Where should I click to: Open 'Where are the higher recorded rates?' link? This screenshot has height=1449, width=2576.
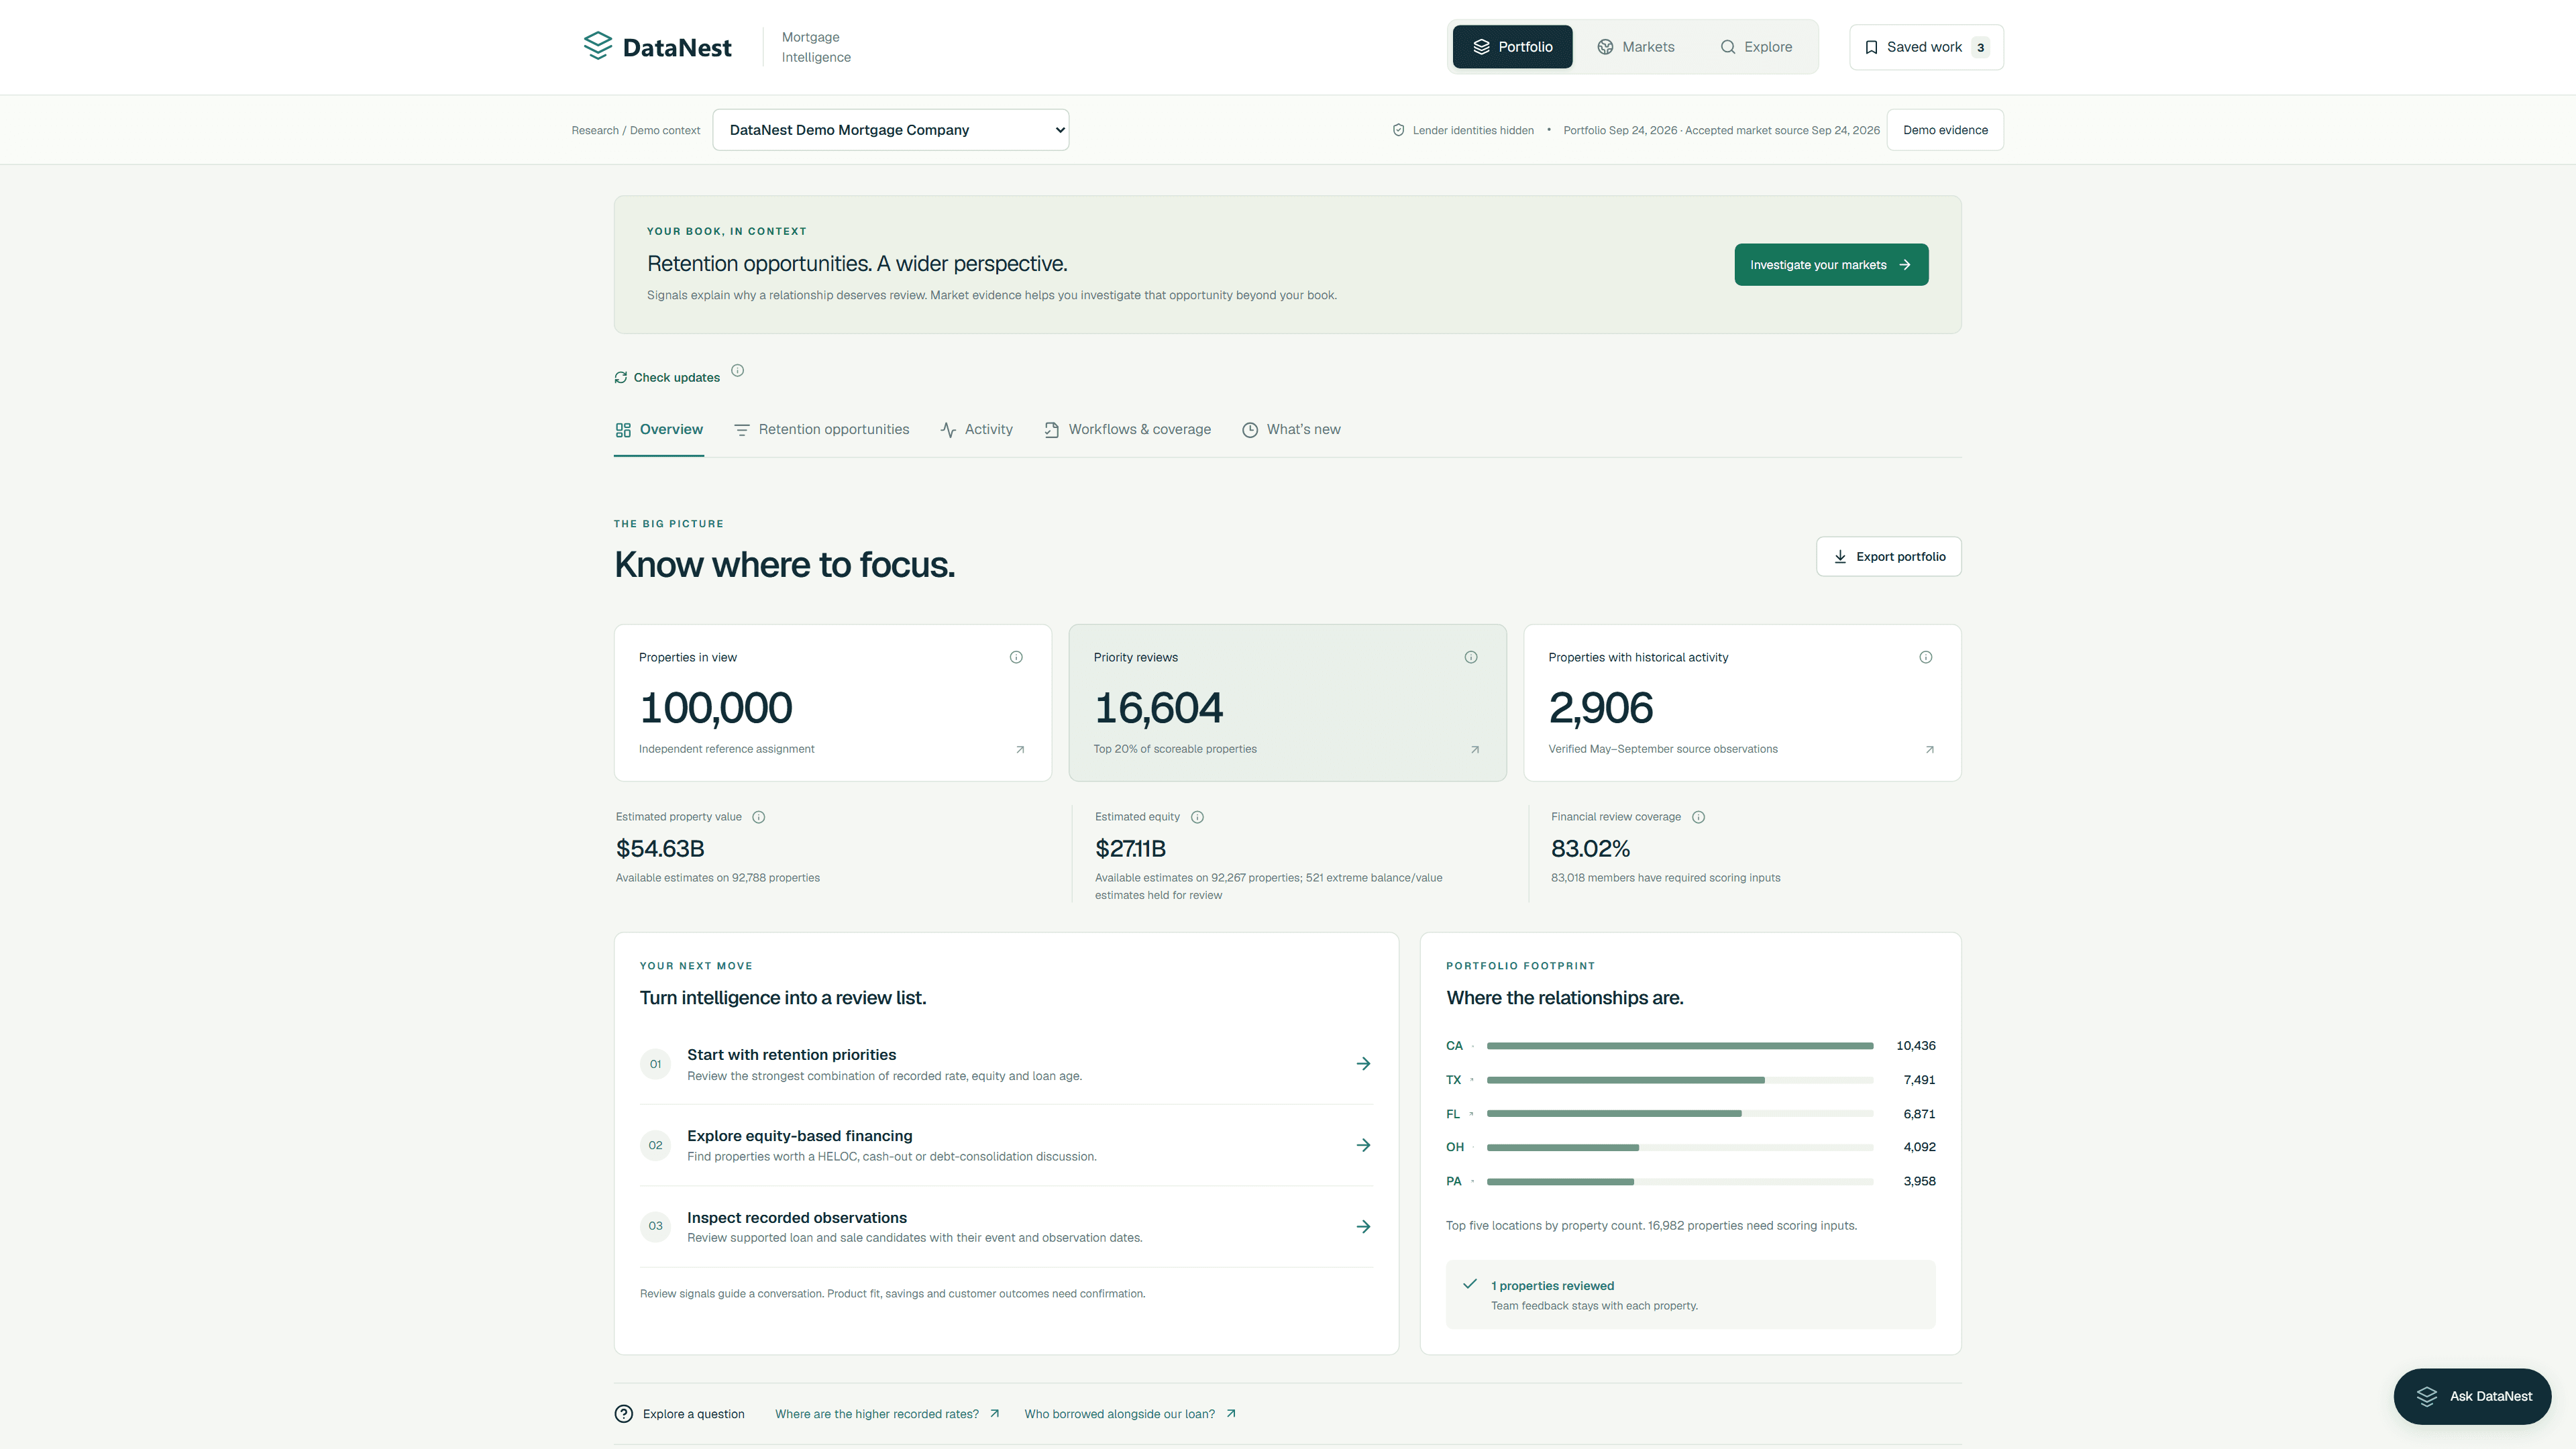(x=887, y=1414)
